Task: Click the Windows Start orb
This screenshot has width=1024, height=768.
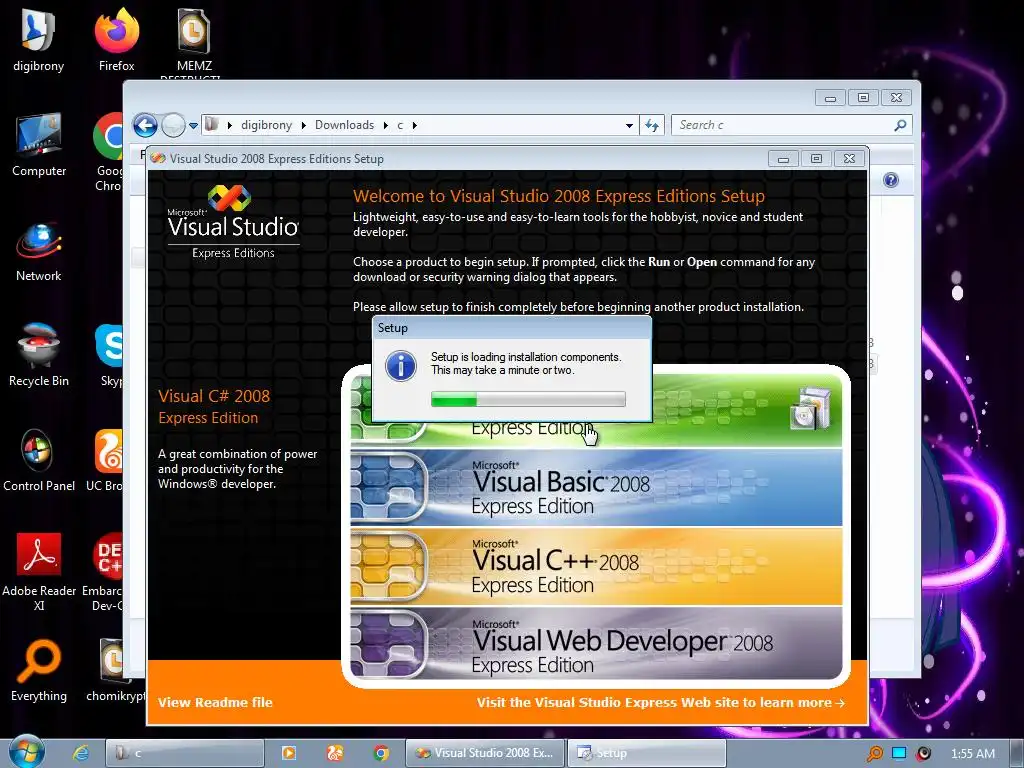Action: 26,752
